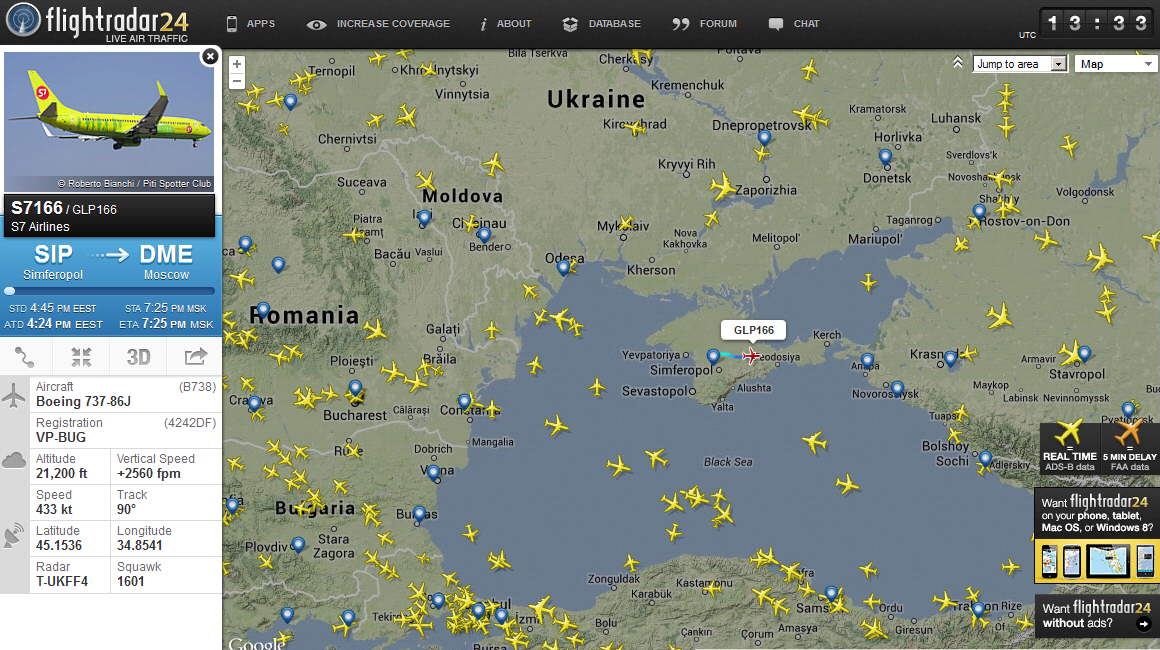Open the Flightradar24 mobile apps ad
The height and width of the screenshot is (650, 1160).
coord(1097,536)
